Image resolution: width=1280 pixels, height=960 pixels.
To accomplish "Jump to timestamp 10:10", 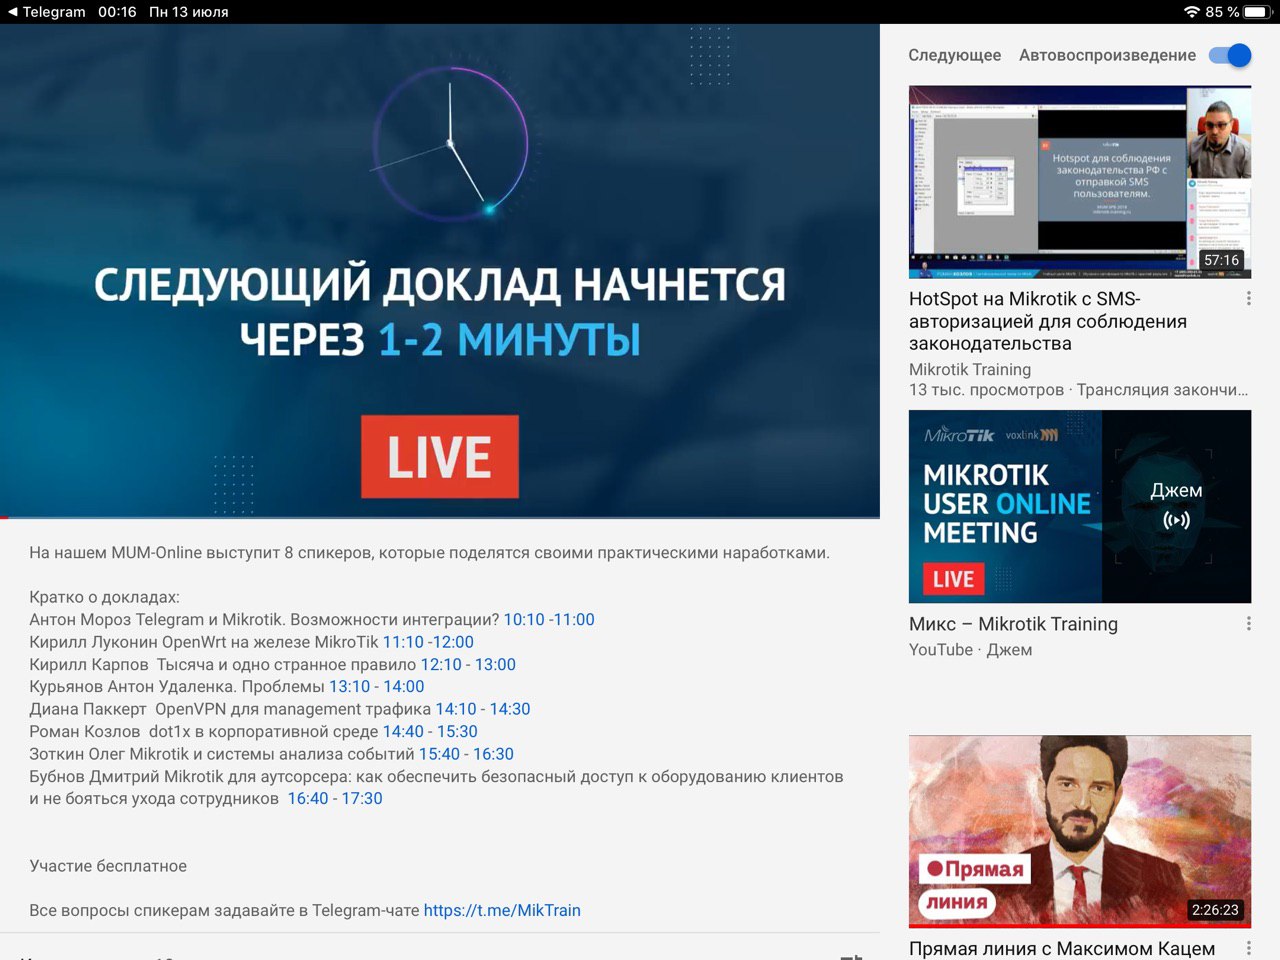I will [524, 620].
